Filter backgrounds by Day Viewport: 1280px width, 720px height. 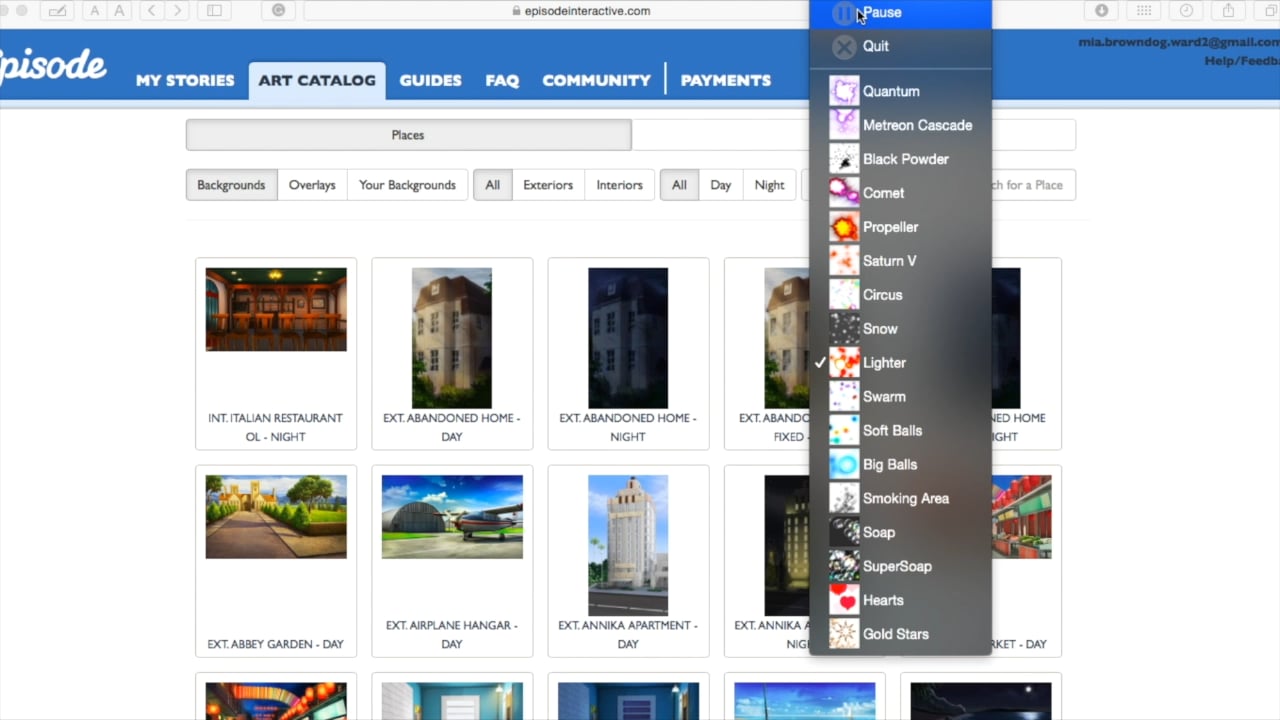(x=721, y=185)
